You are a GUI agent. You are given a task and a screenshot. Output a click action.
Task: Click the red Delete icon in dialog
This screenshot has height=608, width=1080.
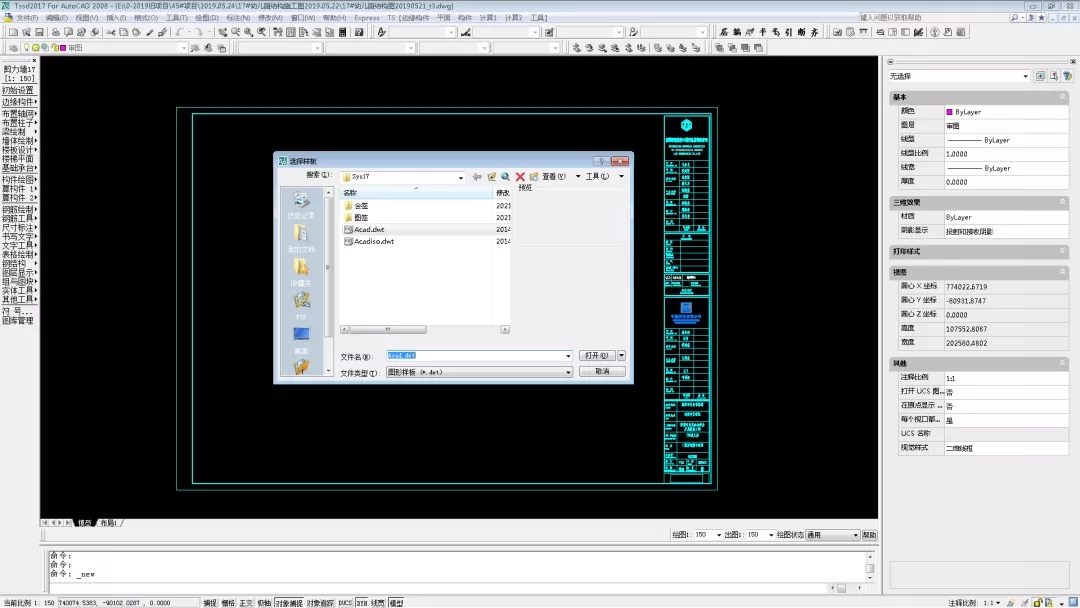pyautogui.click(x=520, y=177)
